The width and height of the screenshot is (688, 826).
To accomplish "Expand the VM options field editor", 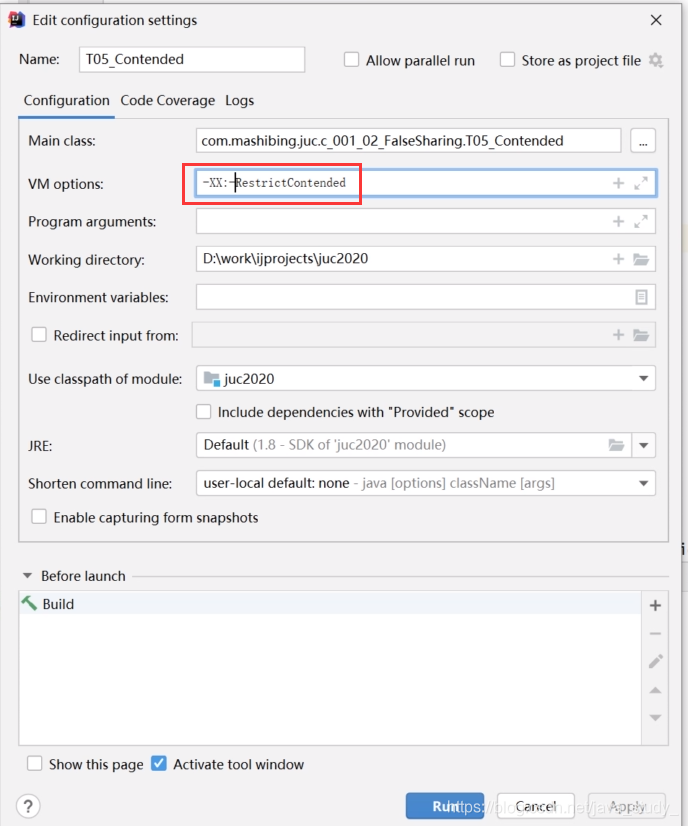I will point(641,183).
